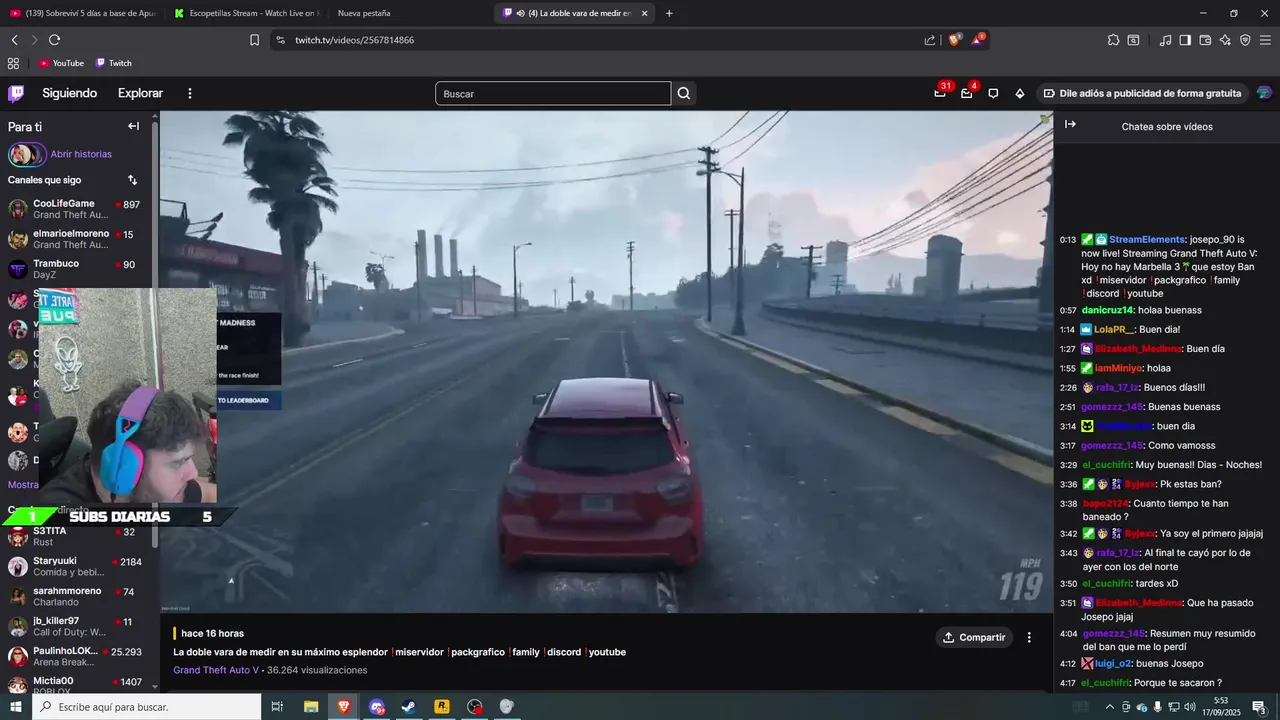Collapse the video chat panel arrow
Screen dimensions: 1280x720
click(x=1070, y=125)
